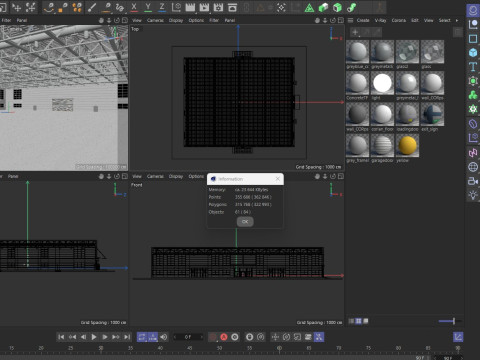
Task: Click frame 50 on the timeline ruler
Action: coord(219,348)
